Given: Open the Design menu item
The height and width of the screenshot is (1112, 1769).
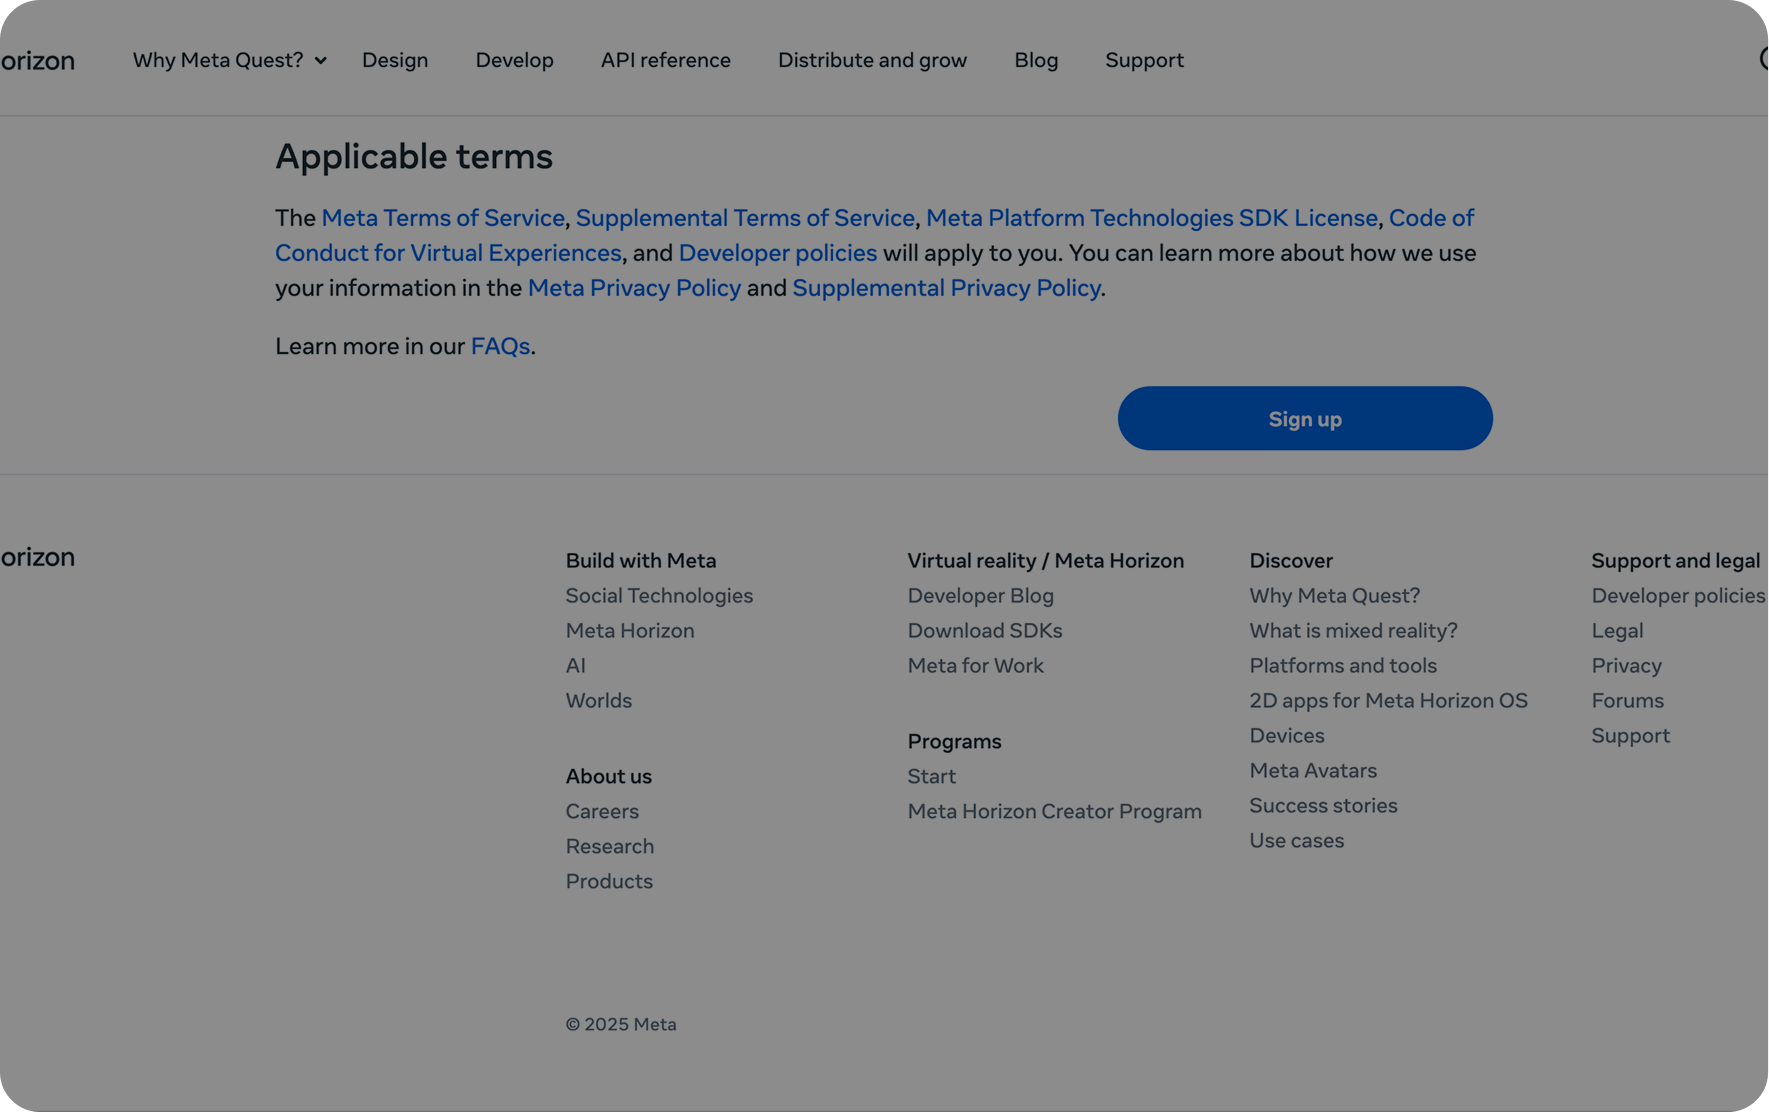Looking at the screenshot, I should coord(394,60).
